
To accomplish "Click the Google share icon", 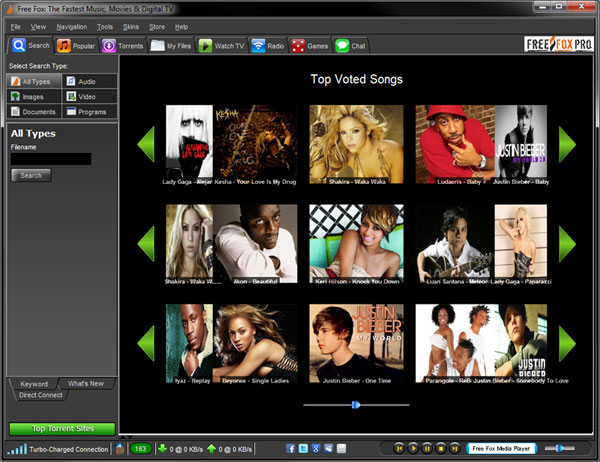I will coord(316,449).
